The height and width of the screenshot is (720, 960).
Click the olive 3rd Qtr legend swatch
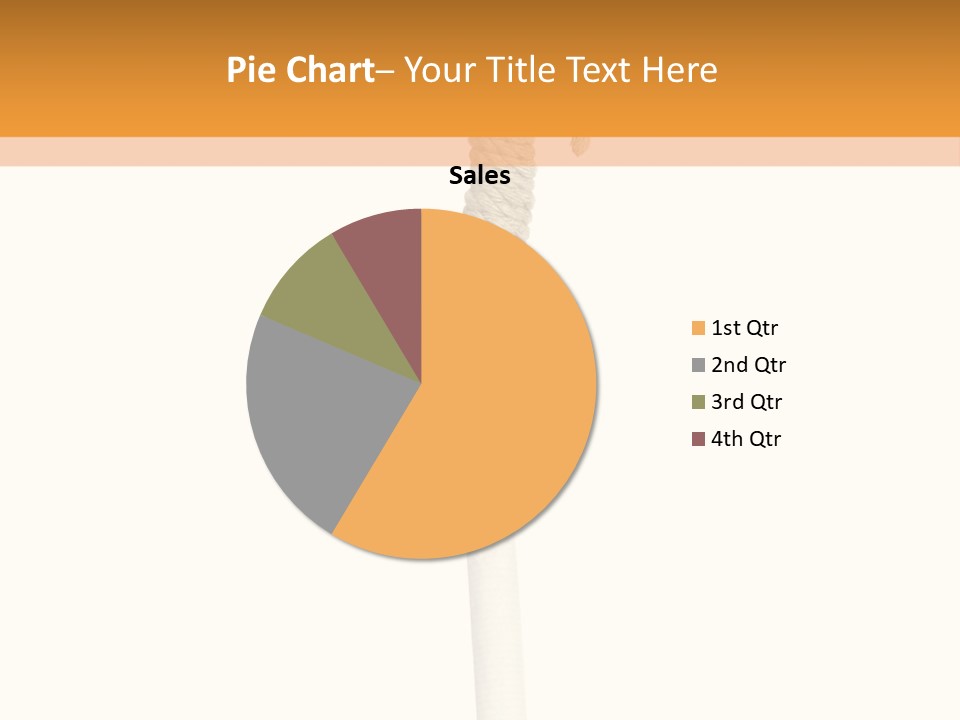698,402
